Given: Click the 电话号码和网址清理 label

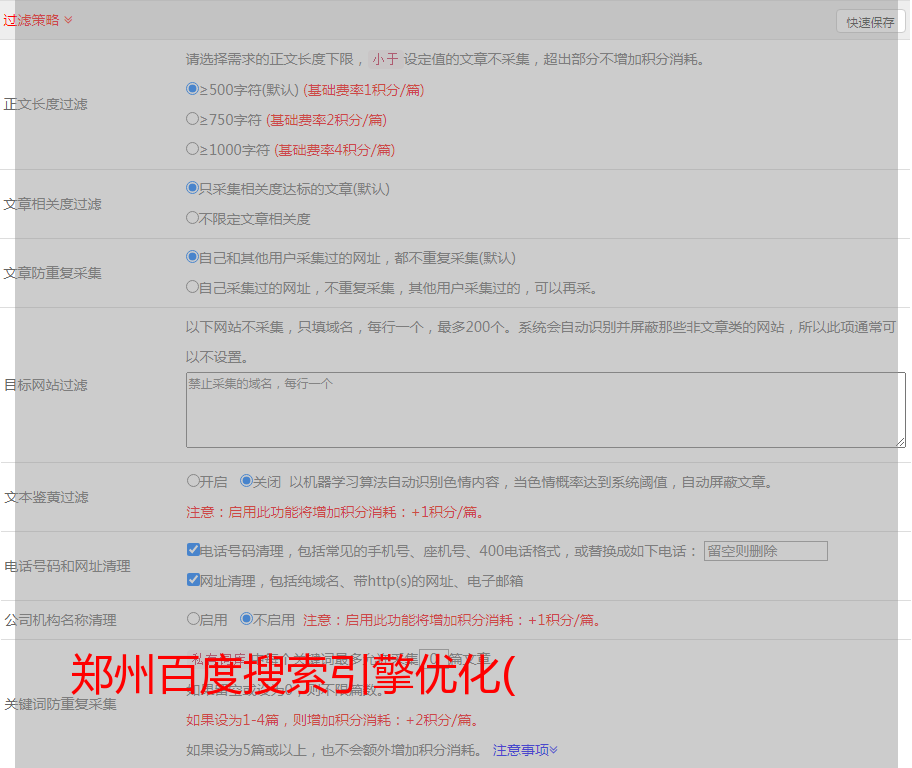Looking at the screenshot, I should pyautogui.click(x=67, y=566).
